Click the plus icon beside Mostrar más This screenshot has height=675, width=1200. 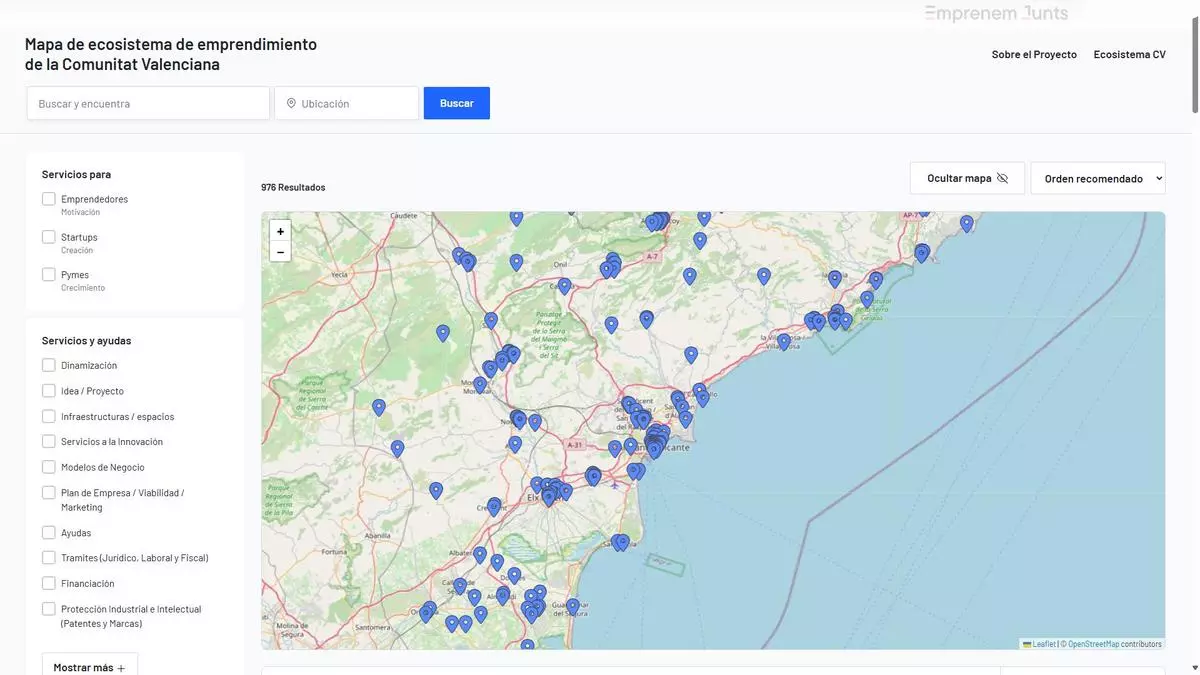[121, 667]
